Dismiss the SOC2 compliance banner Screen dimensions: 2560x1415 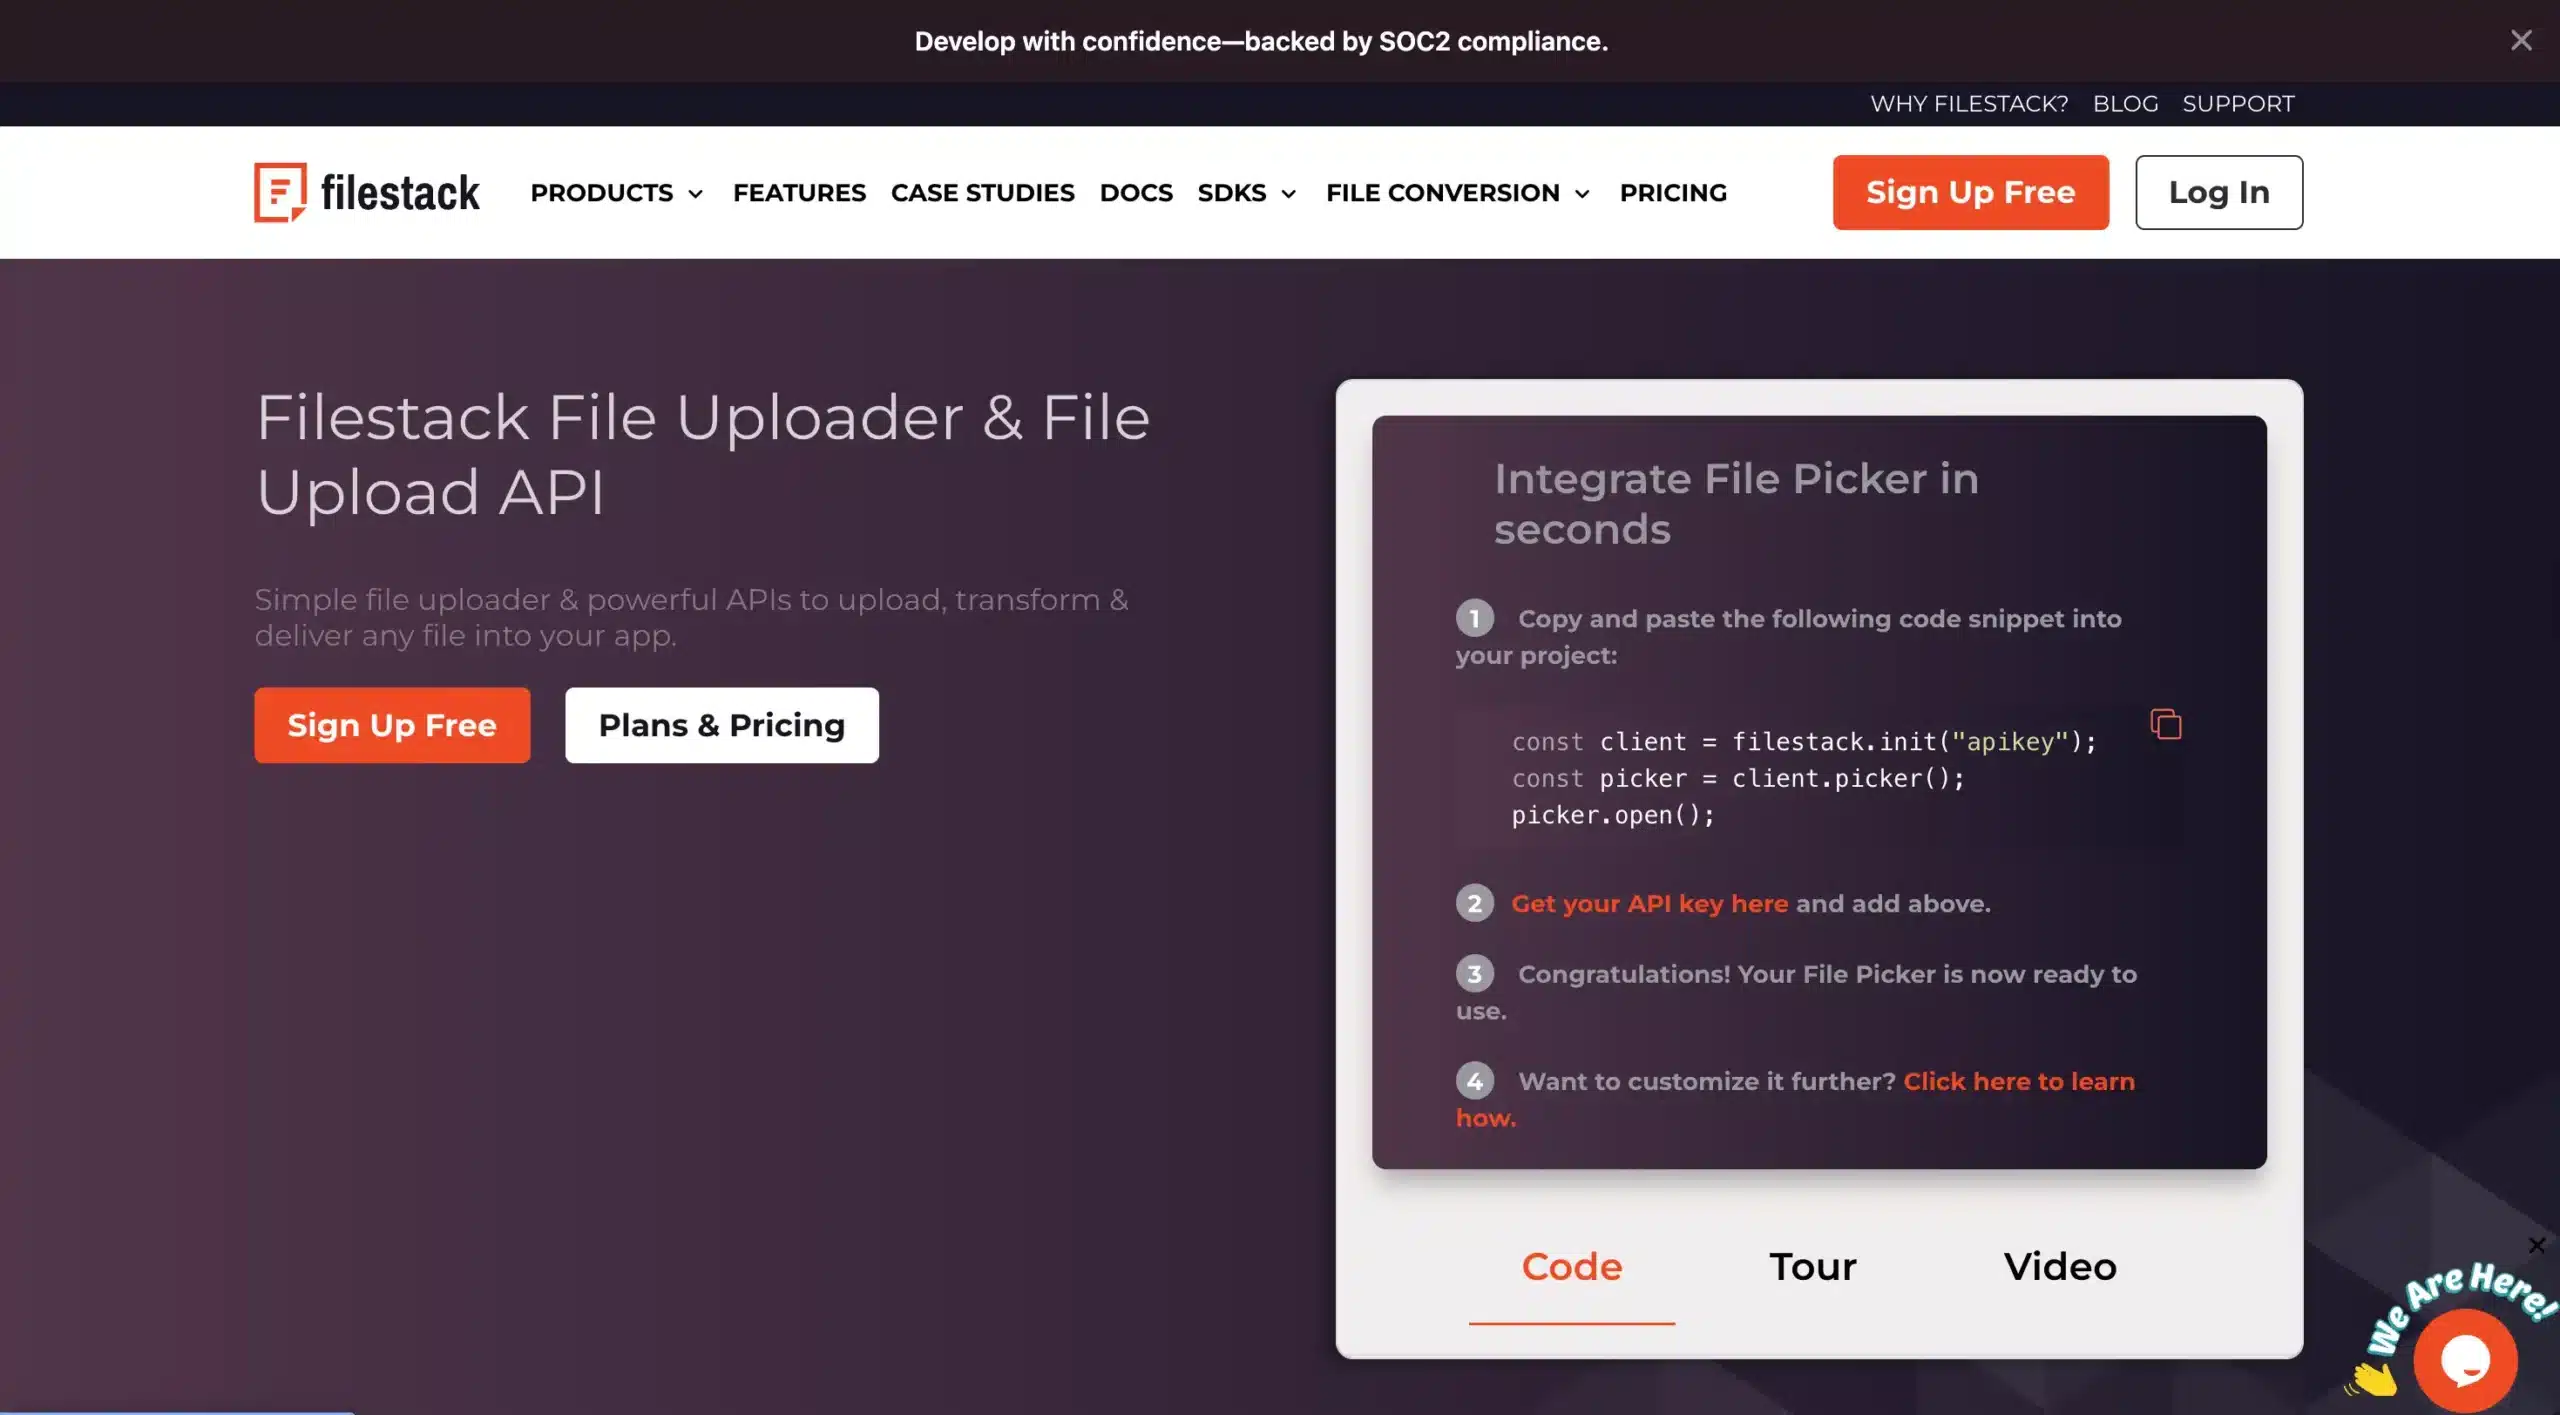coord(2521,40)
